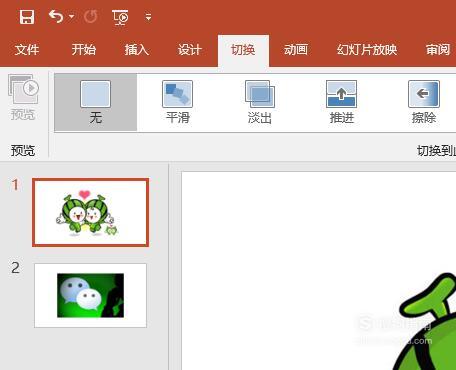Image resolution: width=456 pixels, height=370 pixels.
Task: Select the 无 (none) transition
Action: coord(96,102)
